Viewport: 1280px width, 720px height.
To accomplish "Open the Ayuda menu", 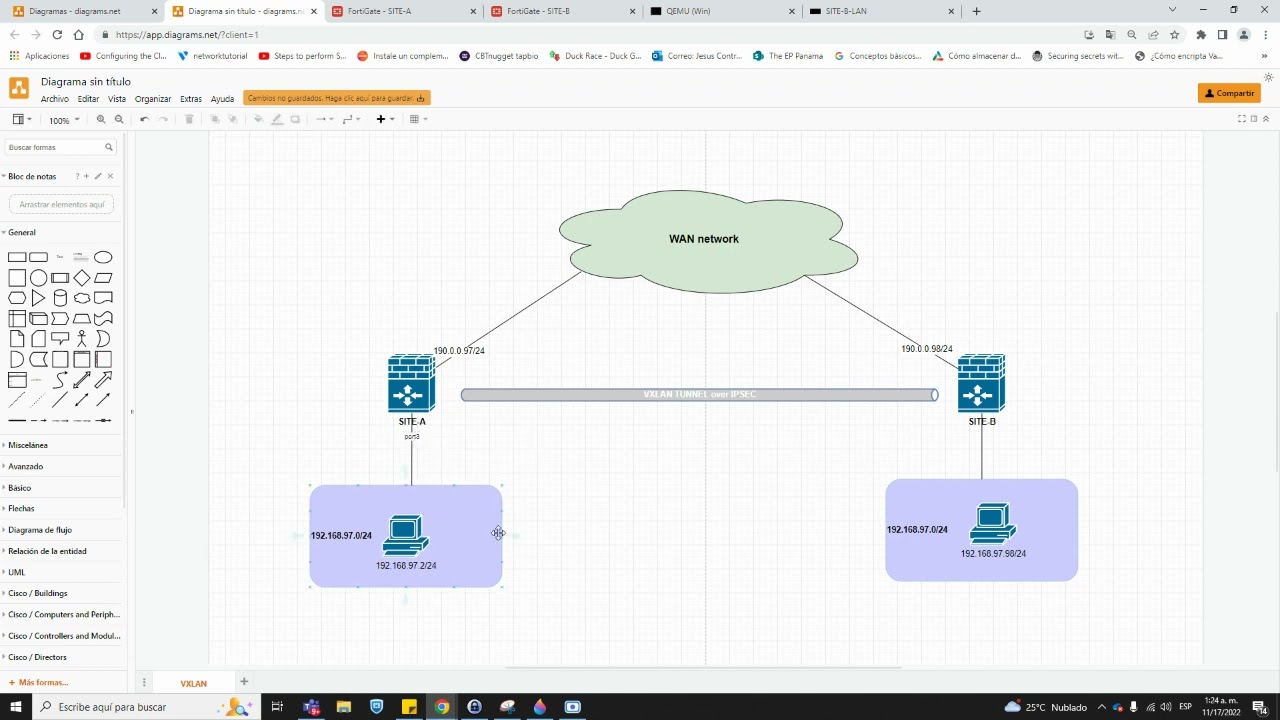I will tap(222, 99).
